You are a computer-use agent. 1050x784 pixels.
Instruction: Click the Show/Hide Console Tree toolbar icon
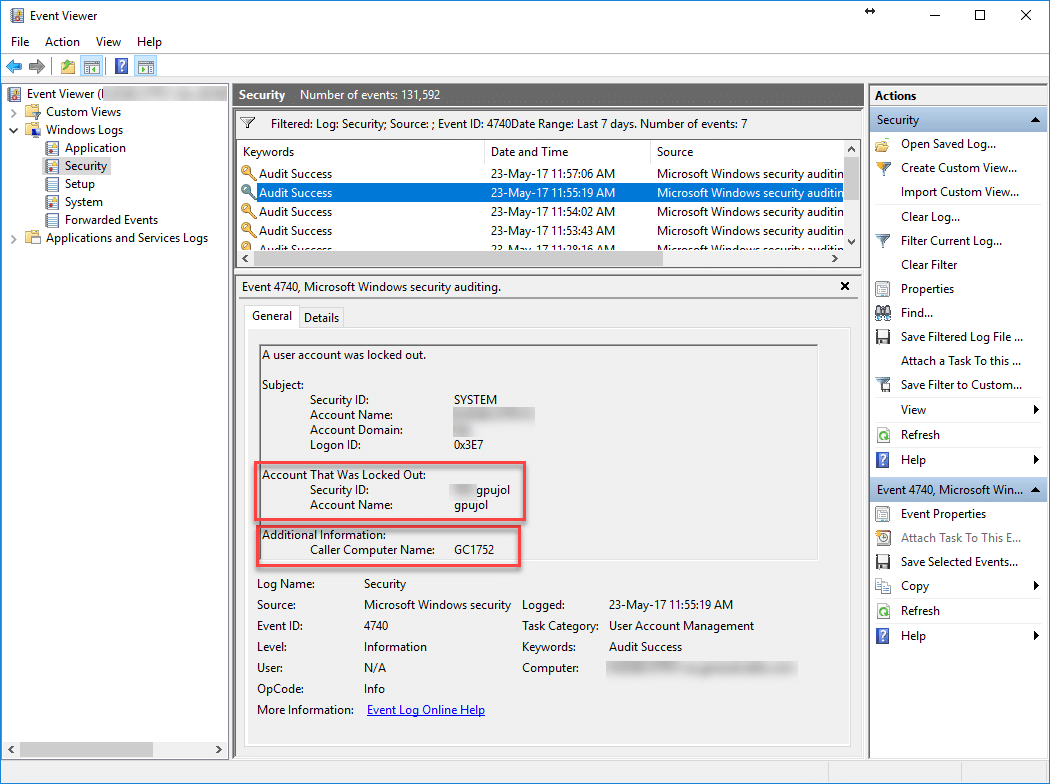pyautogui.click(x=92, y=67)
